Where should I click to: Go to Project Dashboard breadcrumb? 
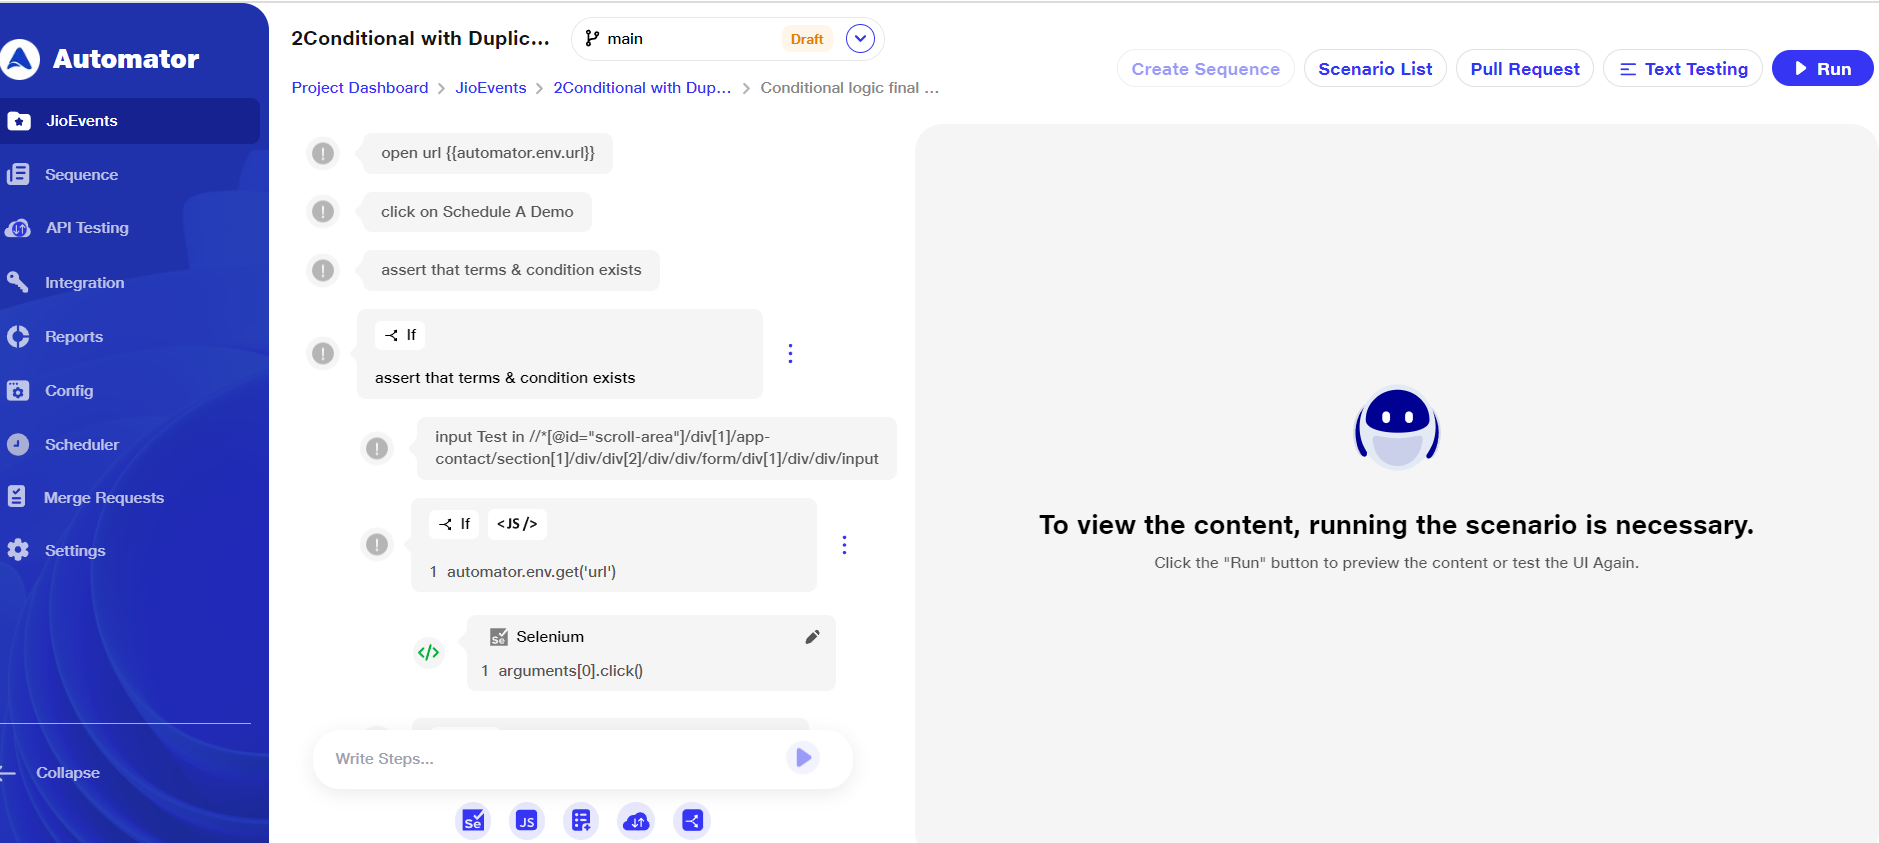(360, 88)
